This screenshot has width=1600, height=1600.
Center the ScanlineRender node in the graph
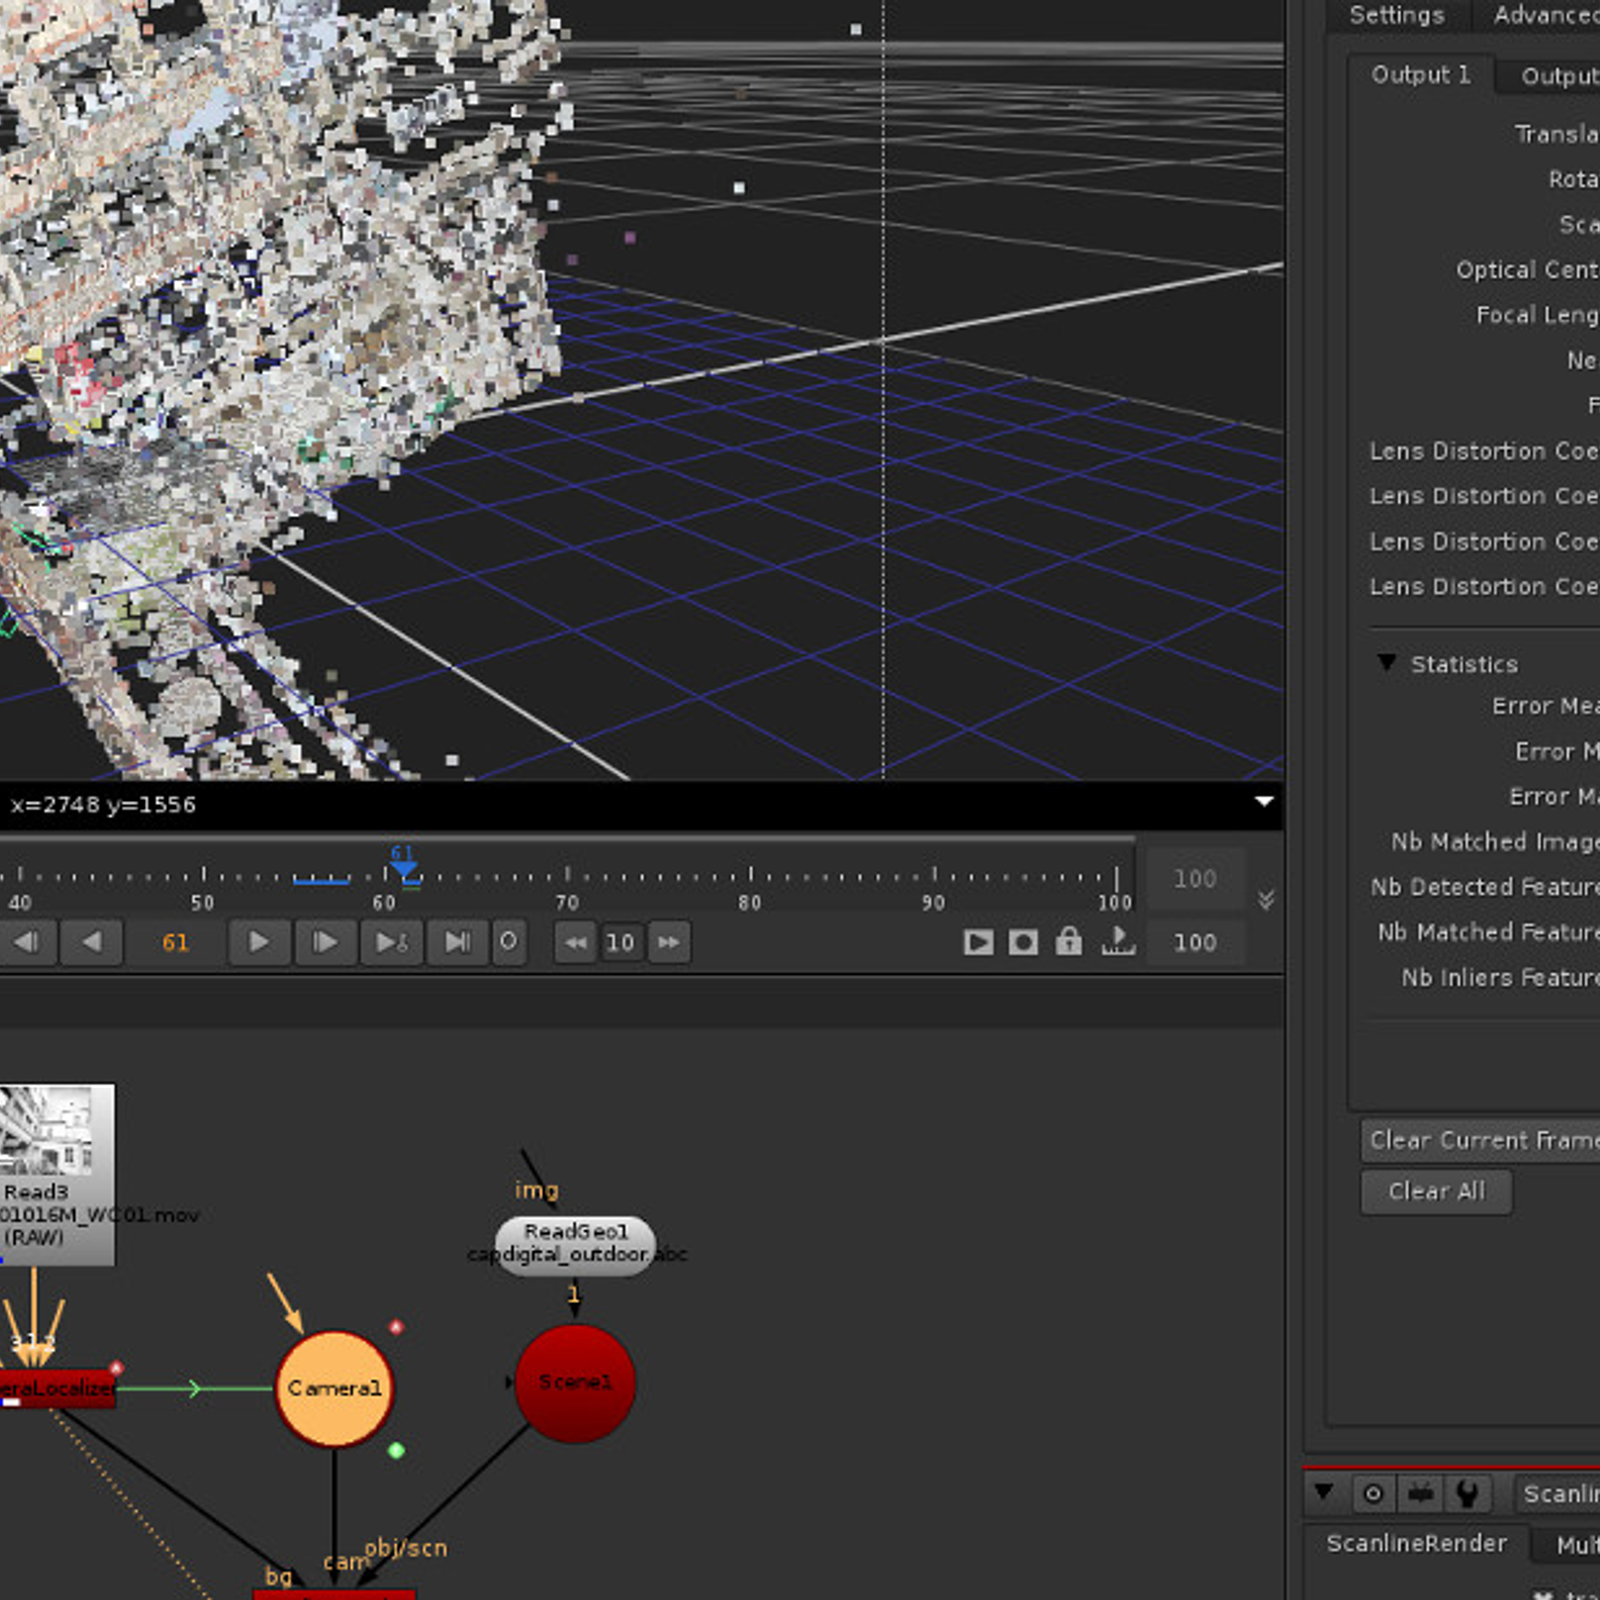[1374, 1494]
